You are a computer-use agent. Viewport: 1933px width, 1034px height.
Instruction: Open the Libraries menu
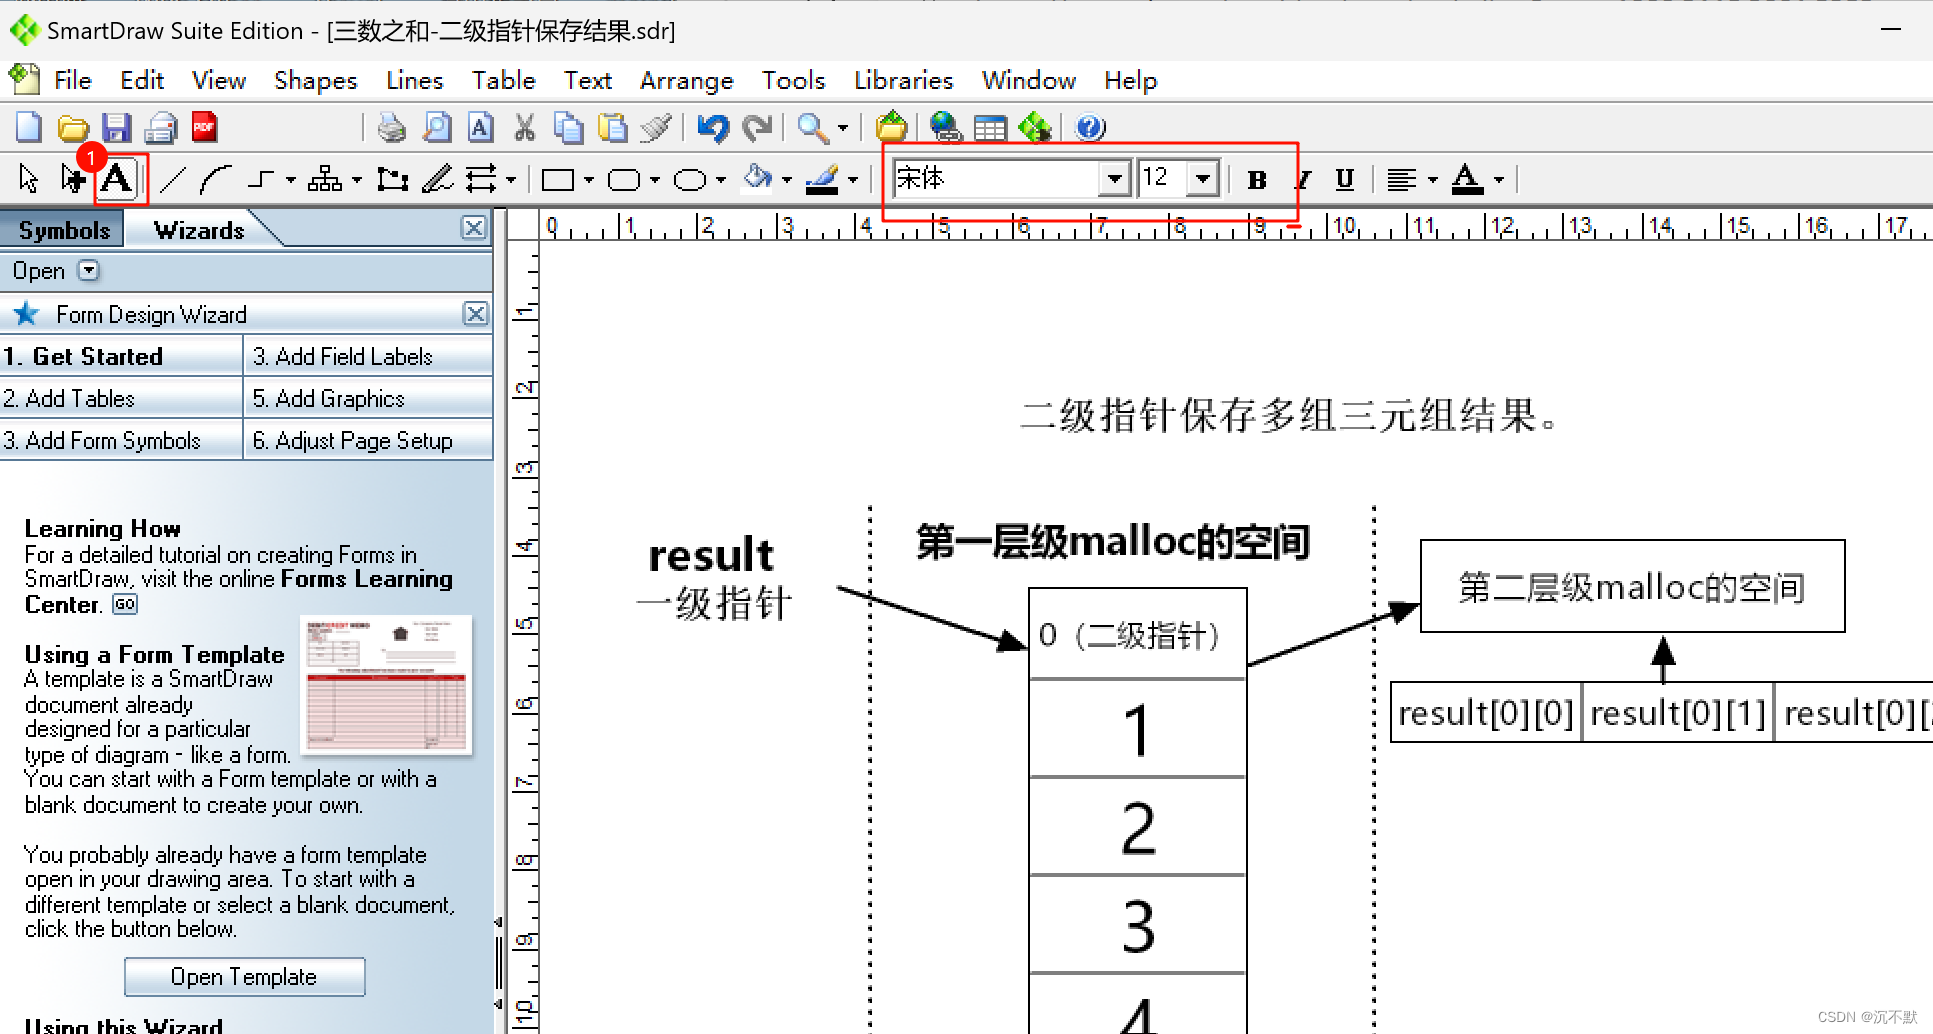(903, 80)
